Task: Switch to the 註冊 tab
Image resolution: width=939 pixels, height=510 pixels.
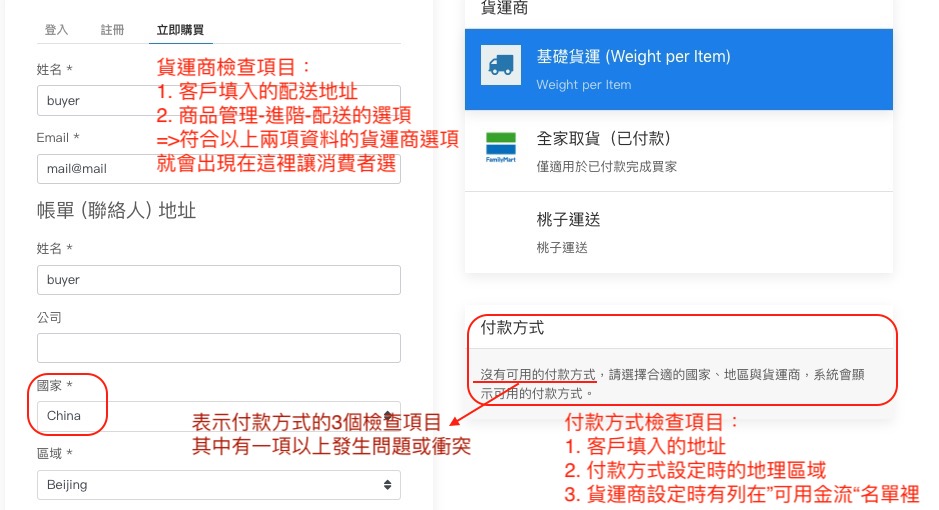Action: tap(113, 29)
